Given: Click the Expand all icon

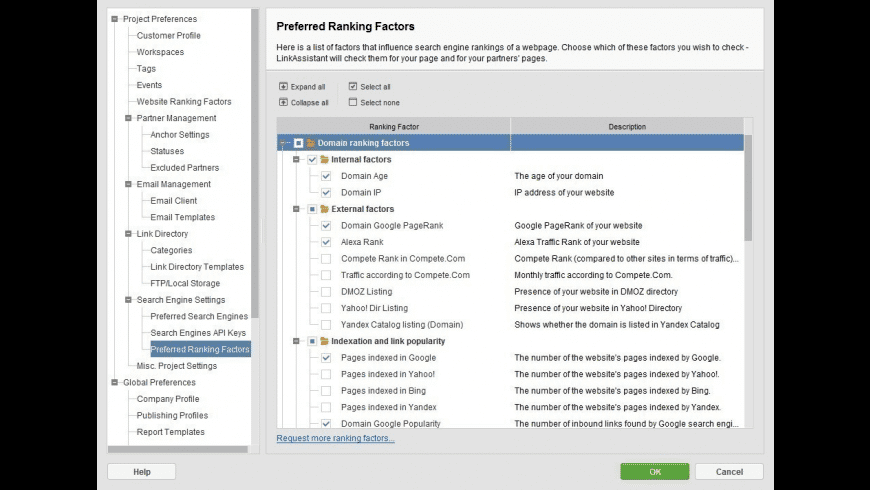Looking at the screenshot, I should 284,87.
